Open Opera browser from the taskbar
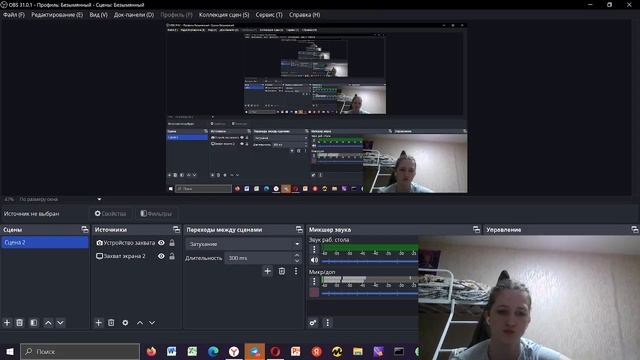This screenshot has height=360, width=640. 275,351
